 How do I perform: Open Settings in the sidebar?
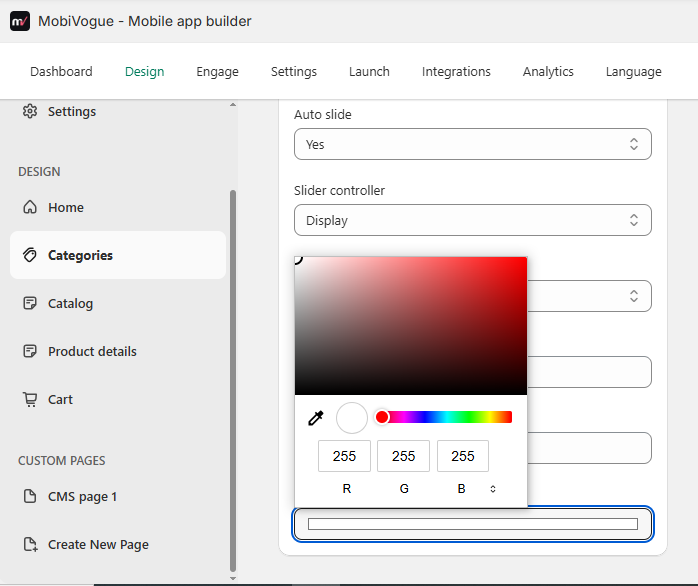coord(72,111)
